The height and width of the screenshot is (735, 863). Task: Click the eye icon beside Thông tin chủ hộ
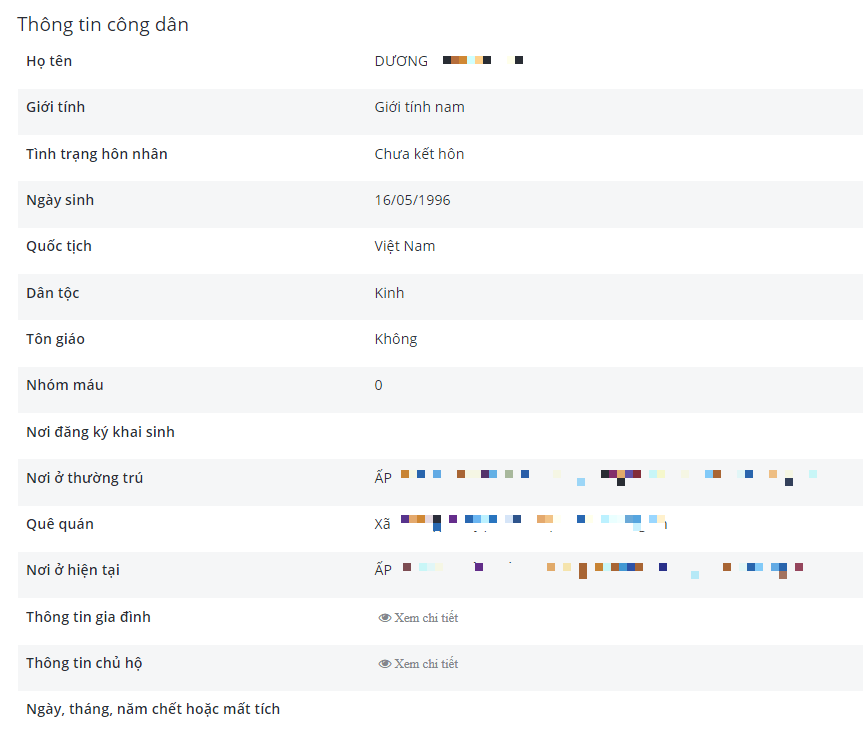click(x=384, y=664)
